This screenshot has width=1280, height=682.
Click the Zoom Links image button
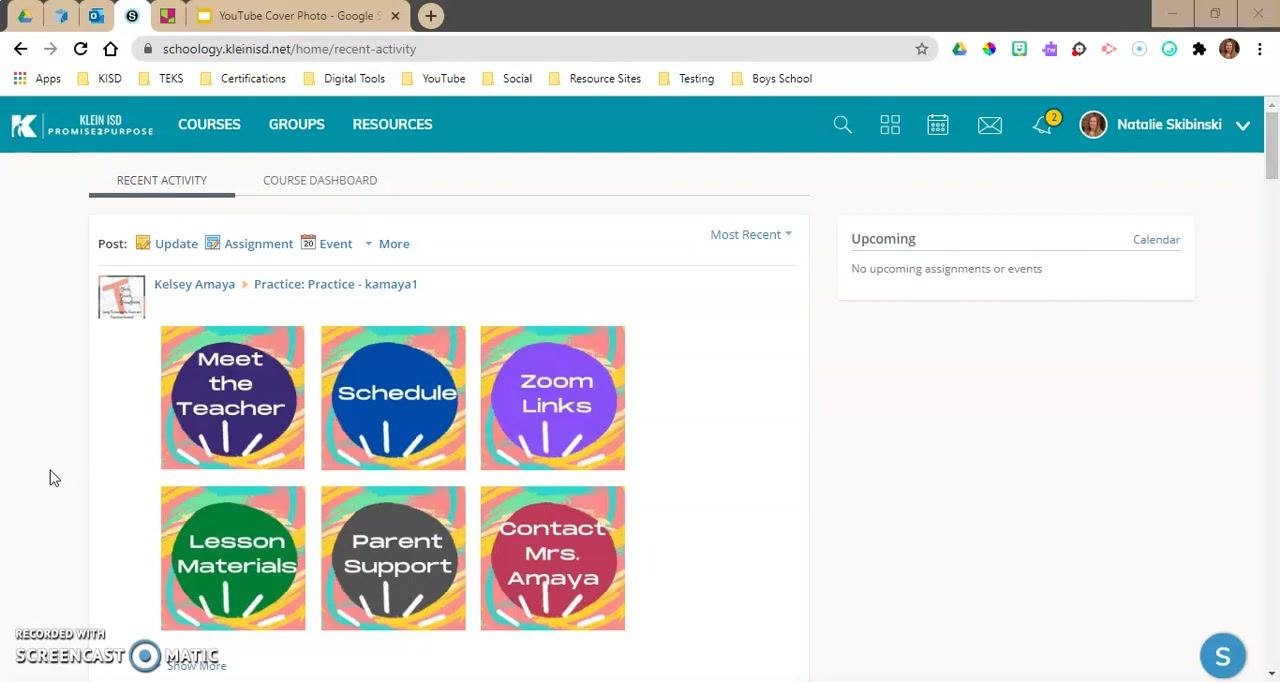click(553, 398)
